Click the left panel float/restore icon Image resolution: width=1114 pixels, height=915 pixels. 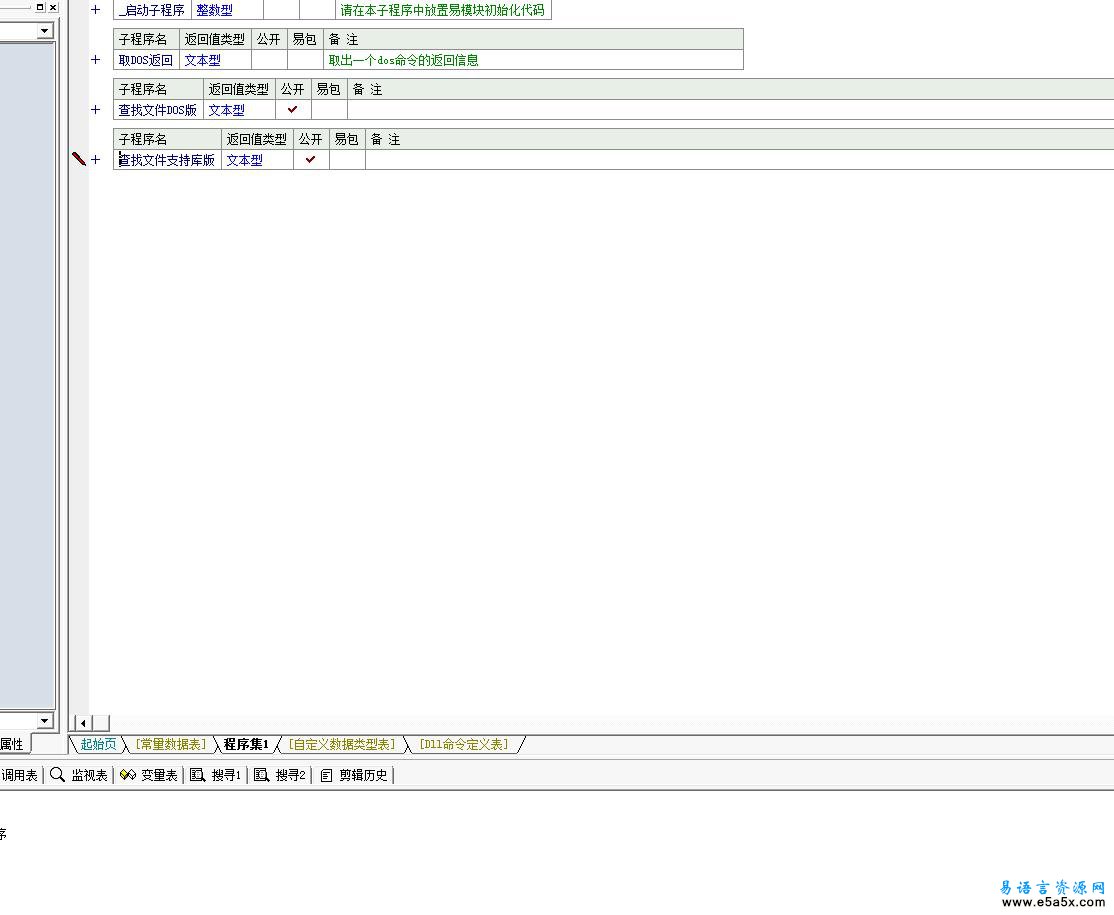click(40, 7)
